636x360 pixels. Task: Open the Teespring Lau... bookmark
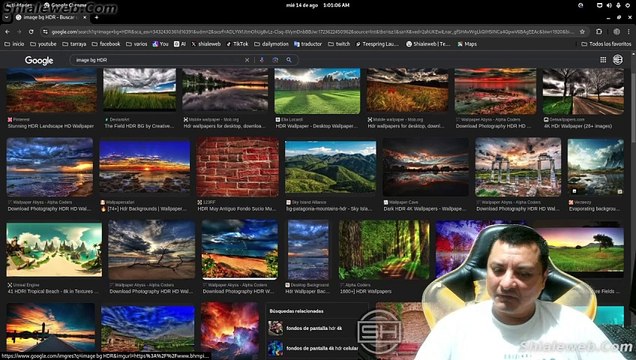377,44
